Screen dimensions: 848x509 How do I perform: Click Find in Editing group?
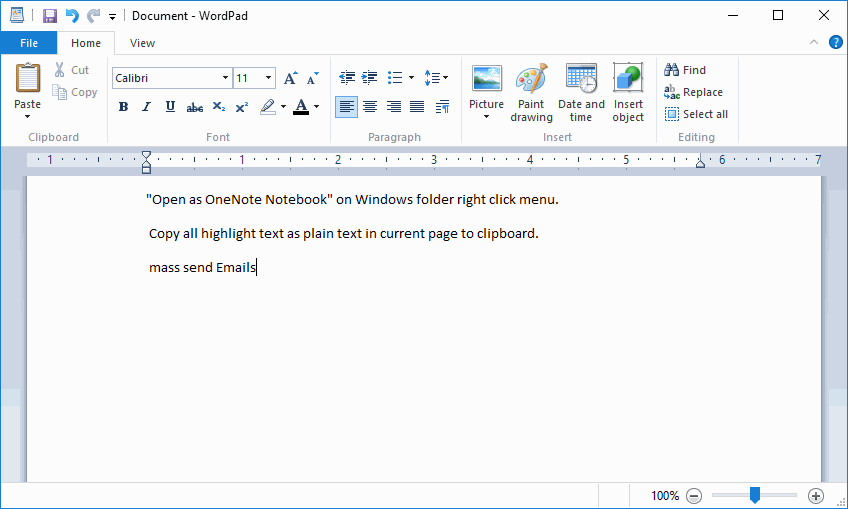(685, 70)
